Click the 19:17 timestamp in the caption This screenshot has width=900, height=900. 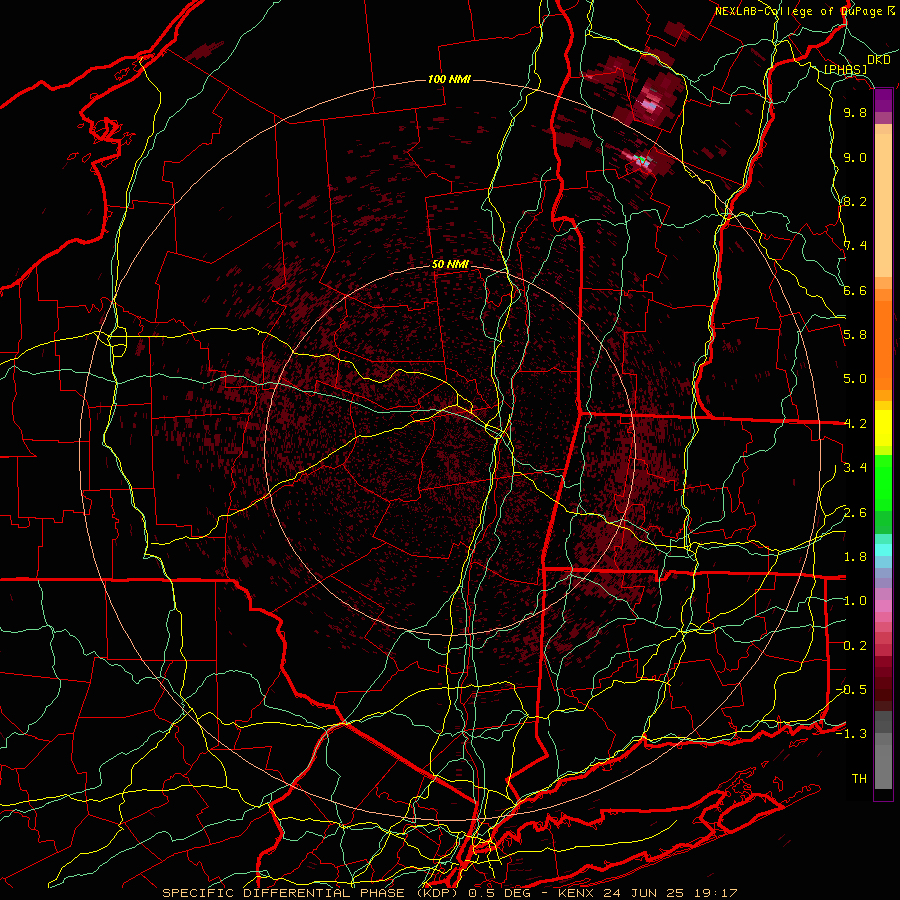[717, 893]
